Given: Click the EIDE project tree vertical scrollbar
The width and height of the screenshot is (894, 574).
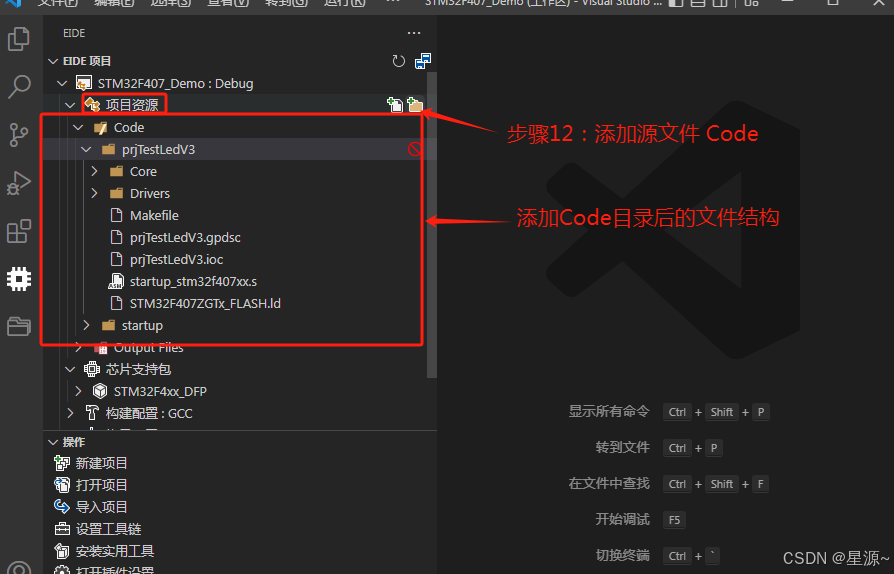Looking at the screenshot, I should [432, 225].
